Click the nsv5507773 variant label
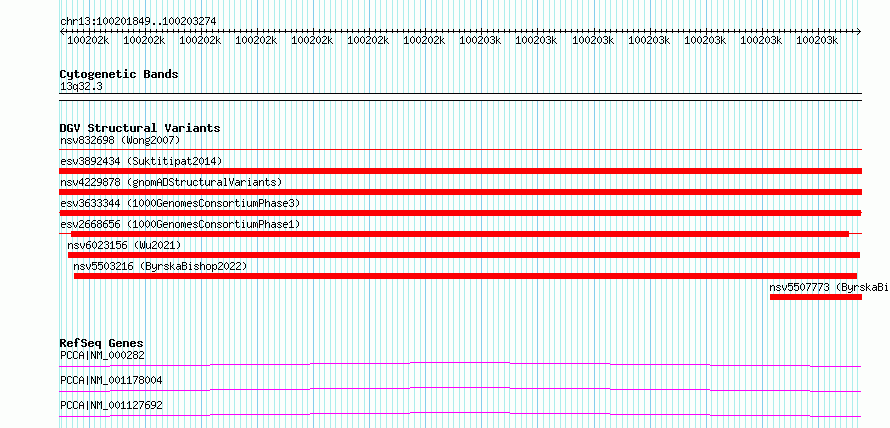 point(829,287)
